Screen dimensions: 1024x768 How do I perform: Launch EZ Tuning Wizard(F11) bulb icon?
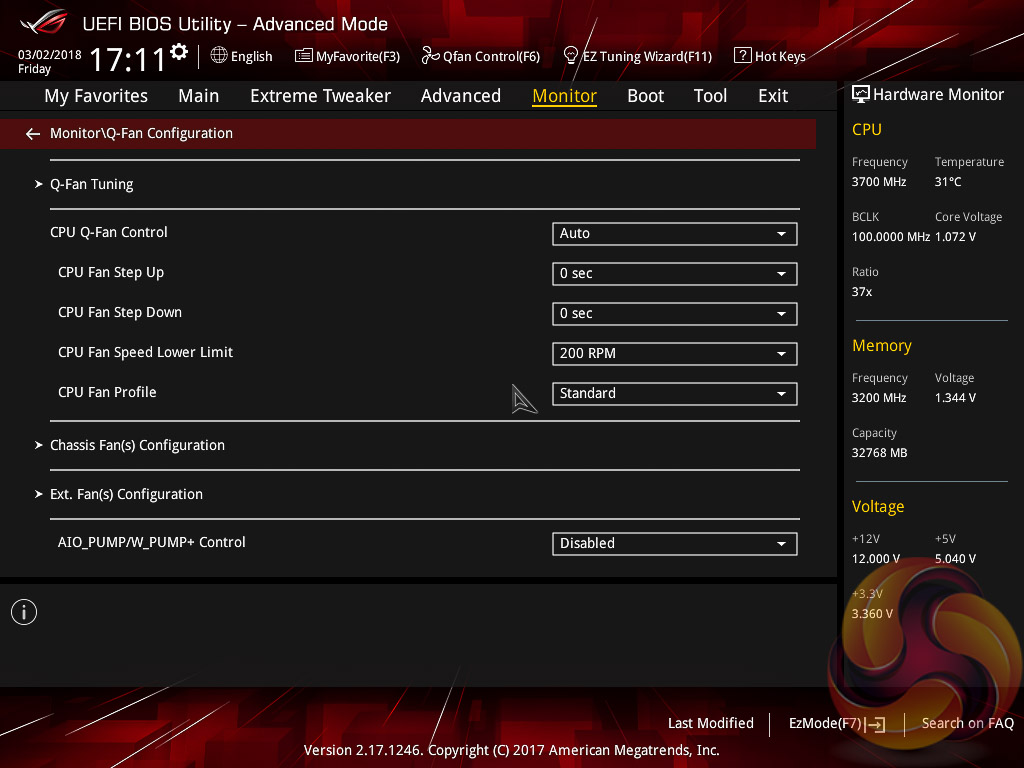point(571,55)
